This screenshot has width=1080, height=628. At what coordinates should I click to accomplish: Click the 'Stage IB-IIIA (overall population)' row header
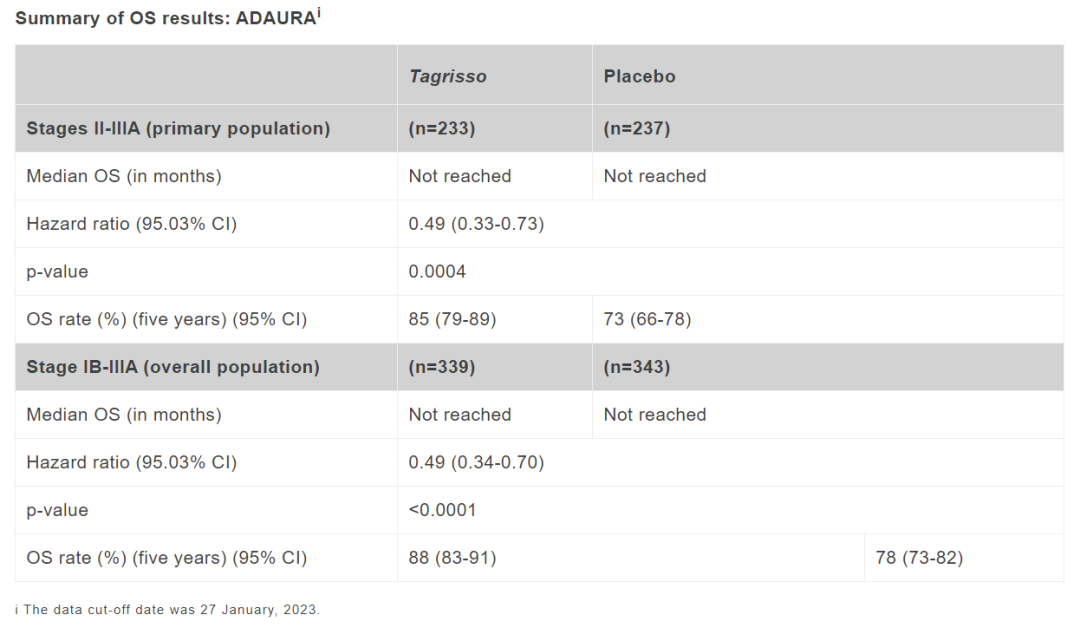173,367
